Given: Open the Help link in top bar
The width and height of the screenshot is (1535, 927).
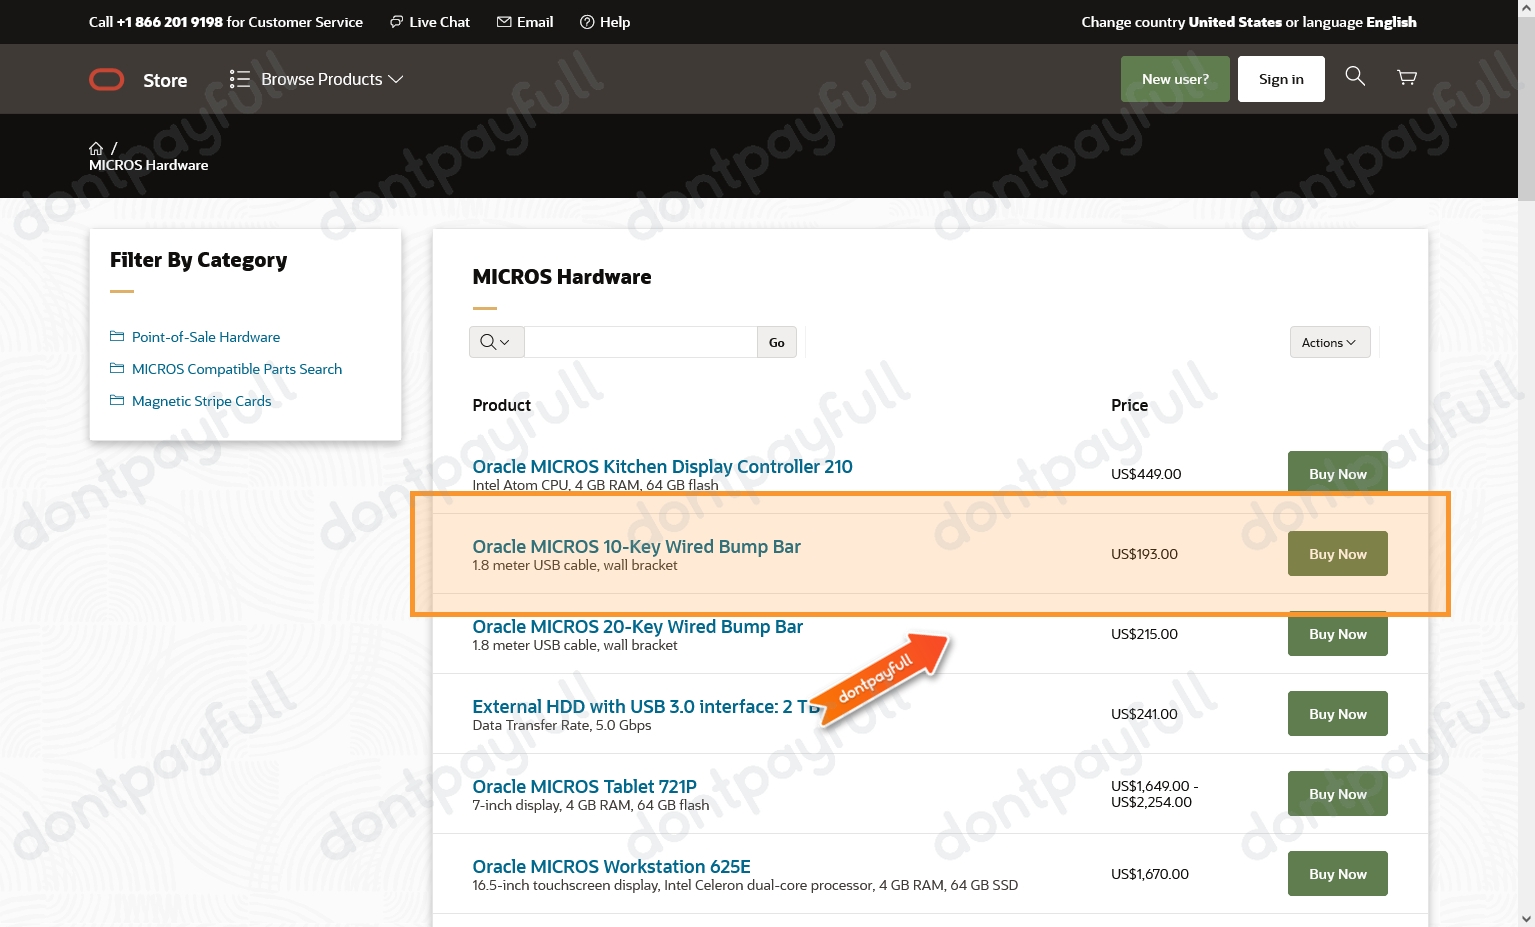Looking at the screenshot, I should (x=605, y=22).
